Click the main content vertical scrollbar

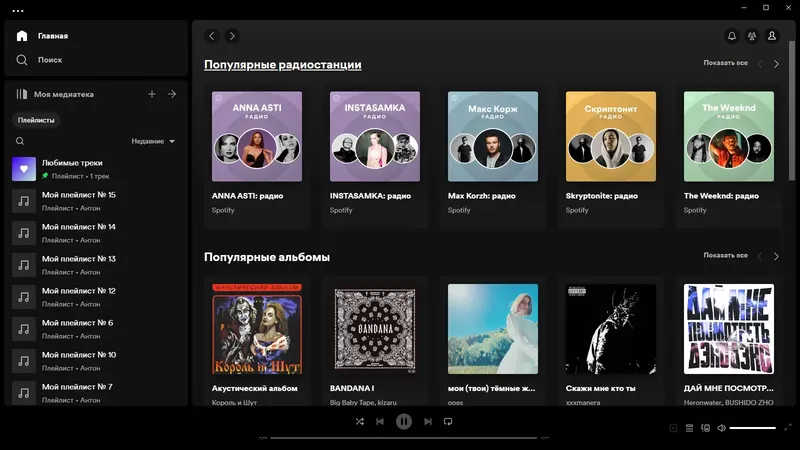click(792, 111)
